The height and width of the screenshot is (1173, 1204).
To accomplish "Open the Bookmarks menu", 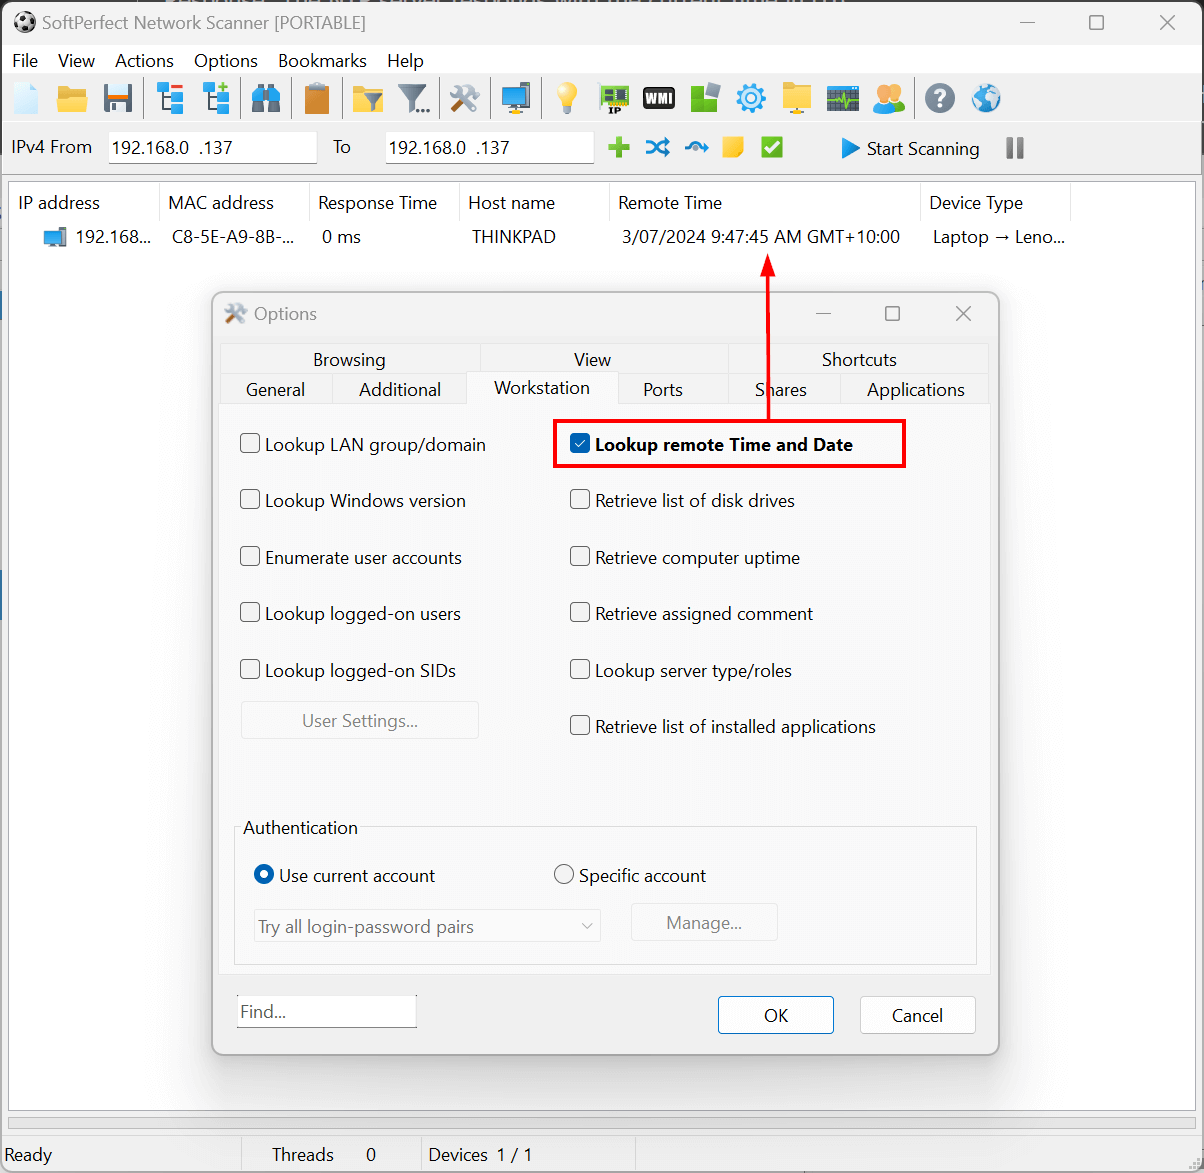I will [322, 61].
